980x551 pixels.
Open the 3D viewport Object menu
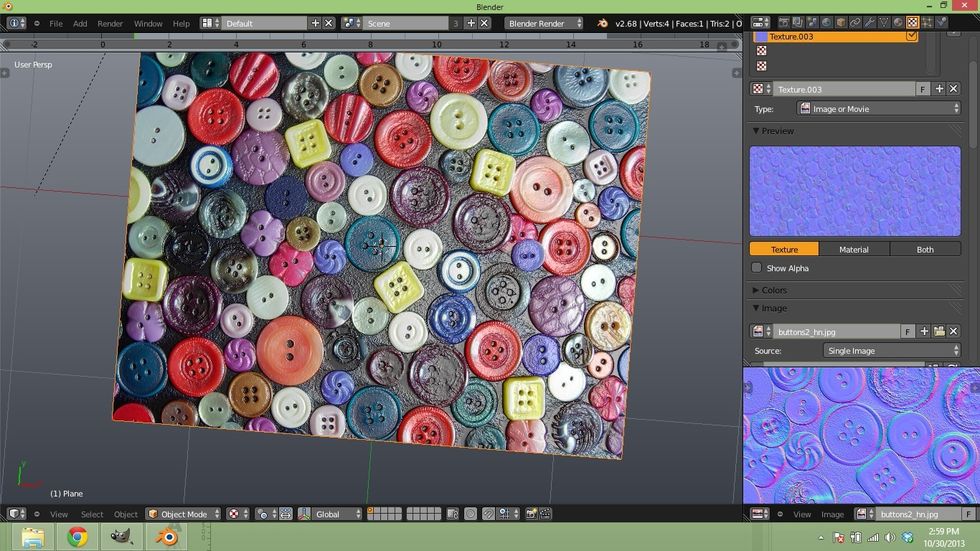126,514
